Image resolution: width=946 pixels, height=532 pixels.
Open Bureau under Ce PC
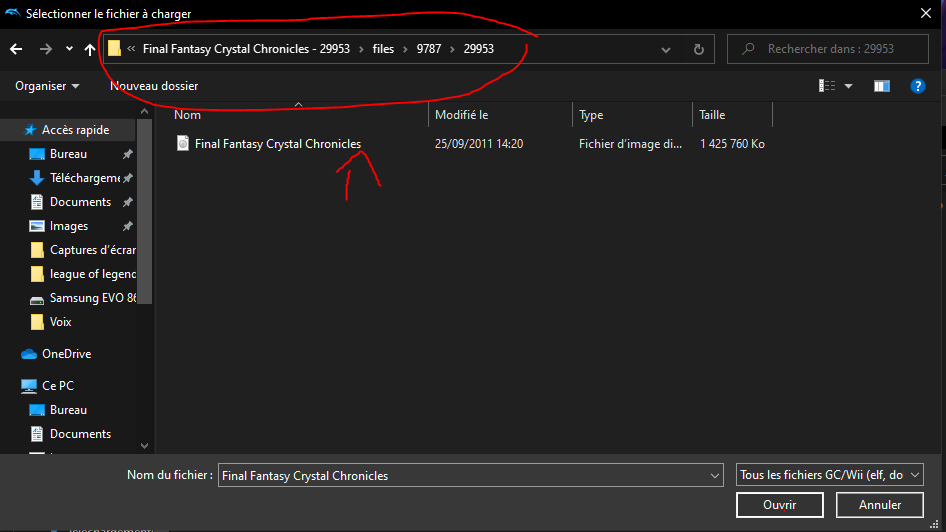[68, 410]
